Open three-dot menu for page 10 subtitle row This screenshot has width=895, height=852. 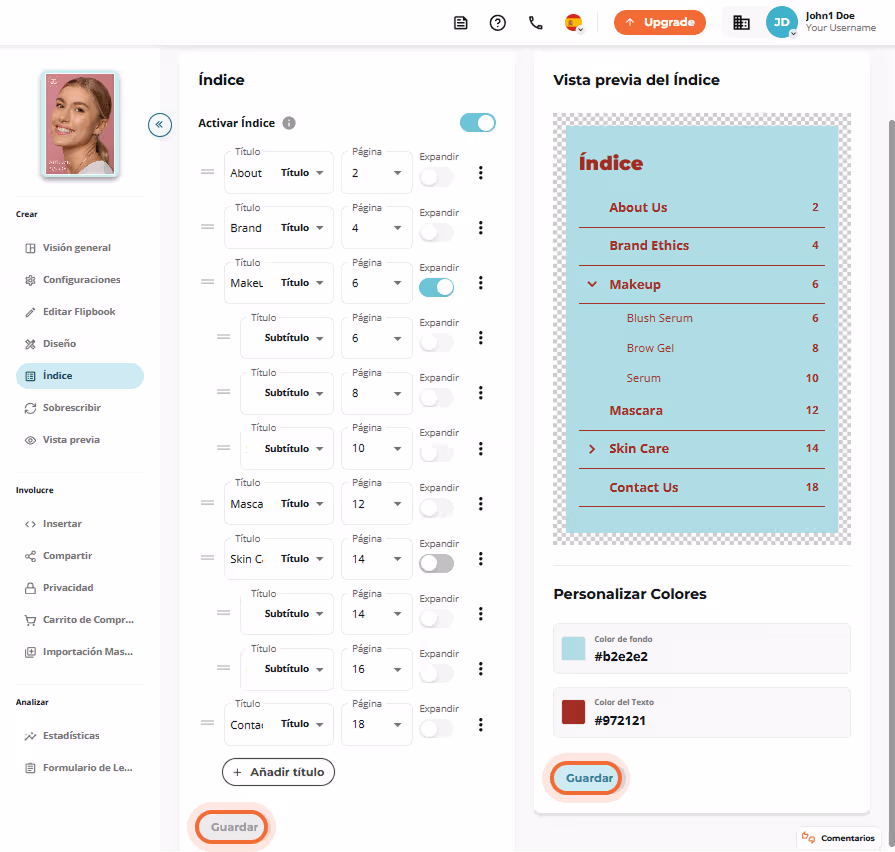[481, 449]
